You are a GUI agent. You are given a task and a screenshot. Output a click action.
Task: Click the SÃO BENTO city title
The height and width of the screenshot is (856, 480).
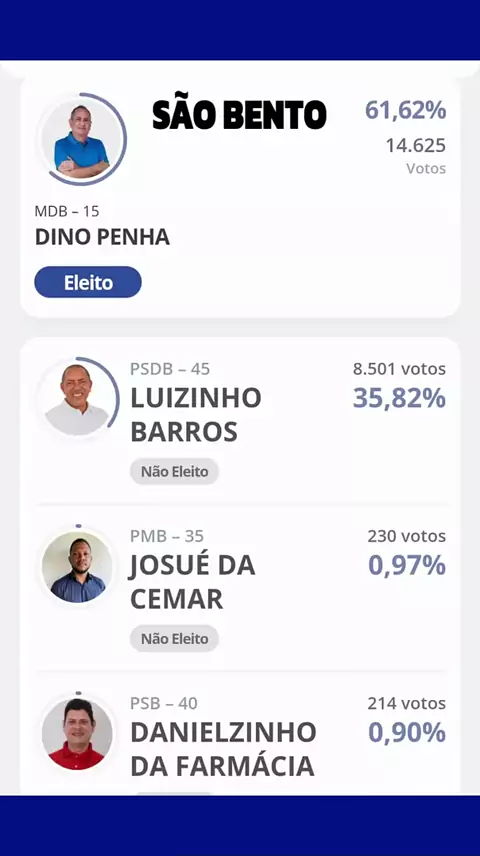(x=239, y=115)
